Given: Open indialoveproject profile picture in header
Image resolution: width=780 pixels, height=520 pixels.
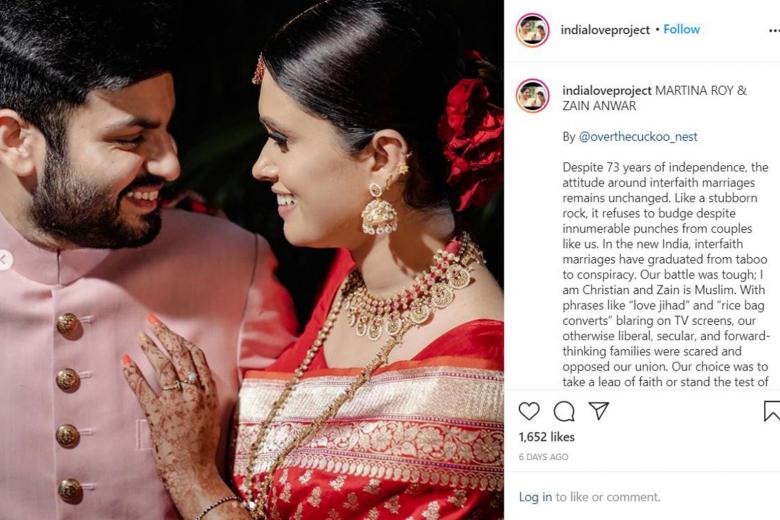Looking at the screenshot, I should point(532,30).
